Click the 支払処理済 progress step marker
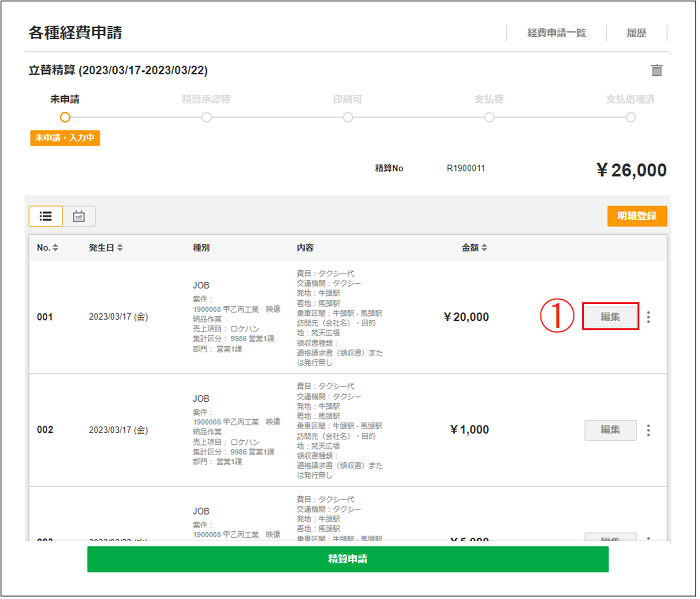 pos(630,117)
